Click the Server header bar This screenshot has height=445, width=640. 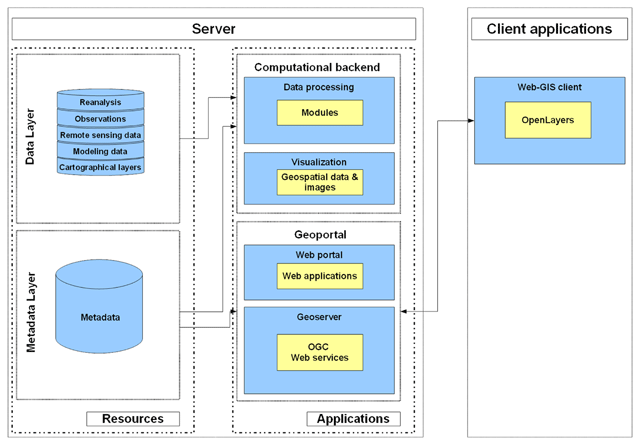tap(212, 28)
